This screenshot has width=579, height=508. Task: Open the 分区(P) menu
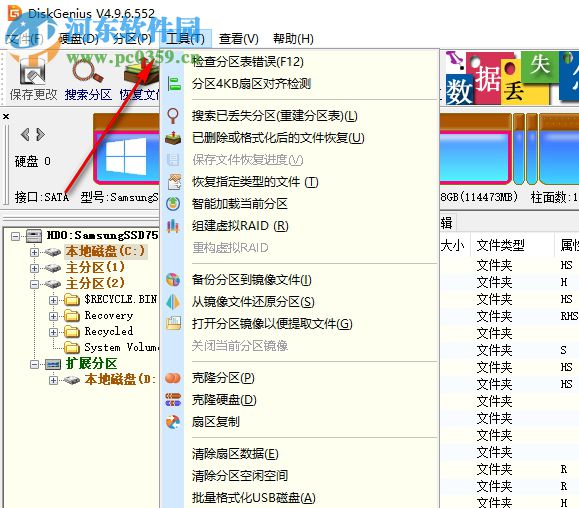[132, 38]
